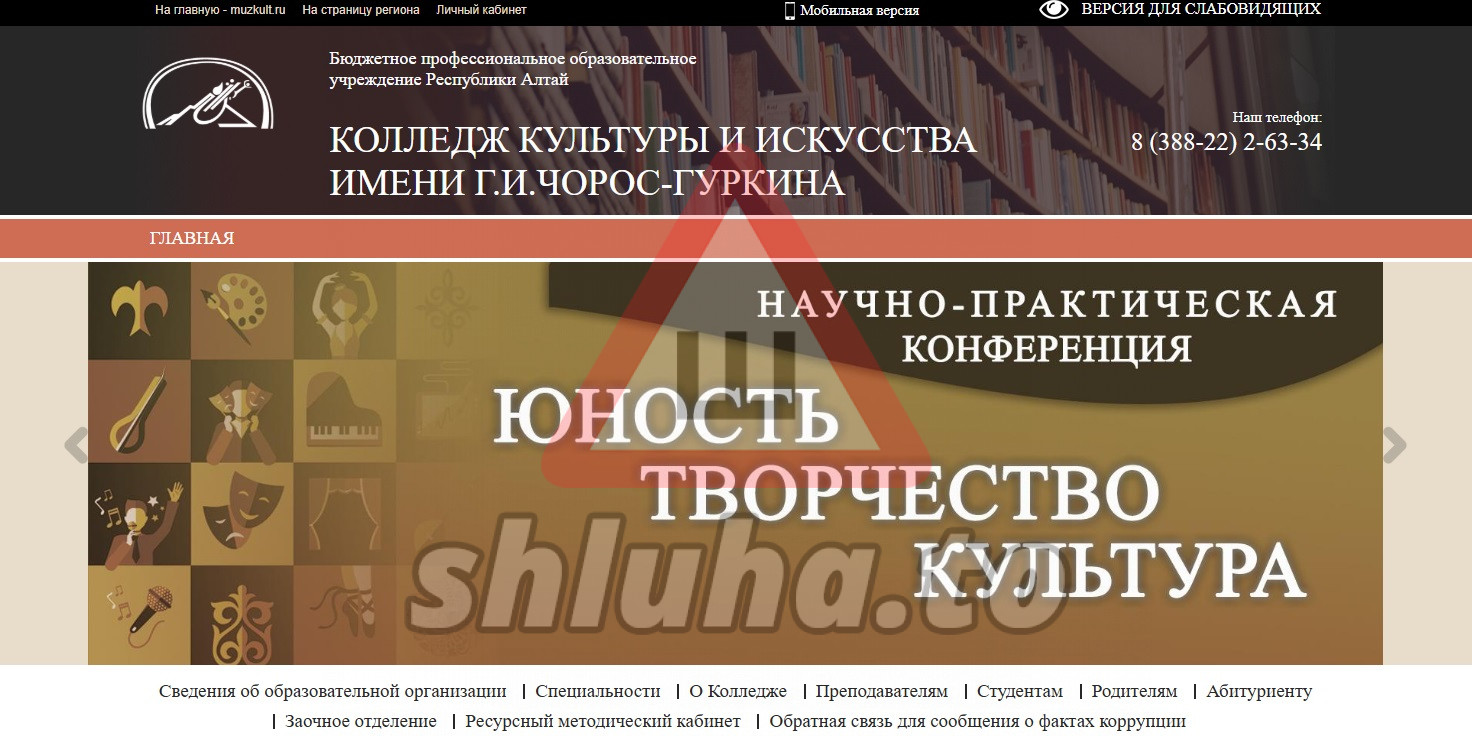Click the corruption feedback link 'Обратная связь'
This screenshot has width=1472, height=736.
977,721
